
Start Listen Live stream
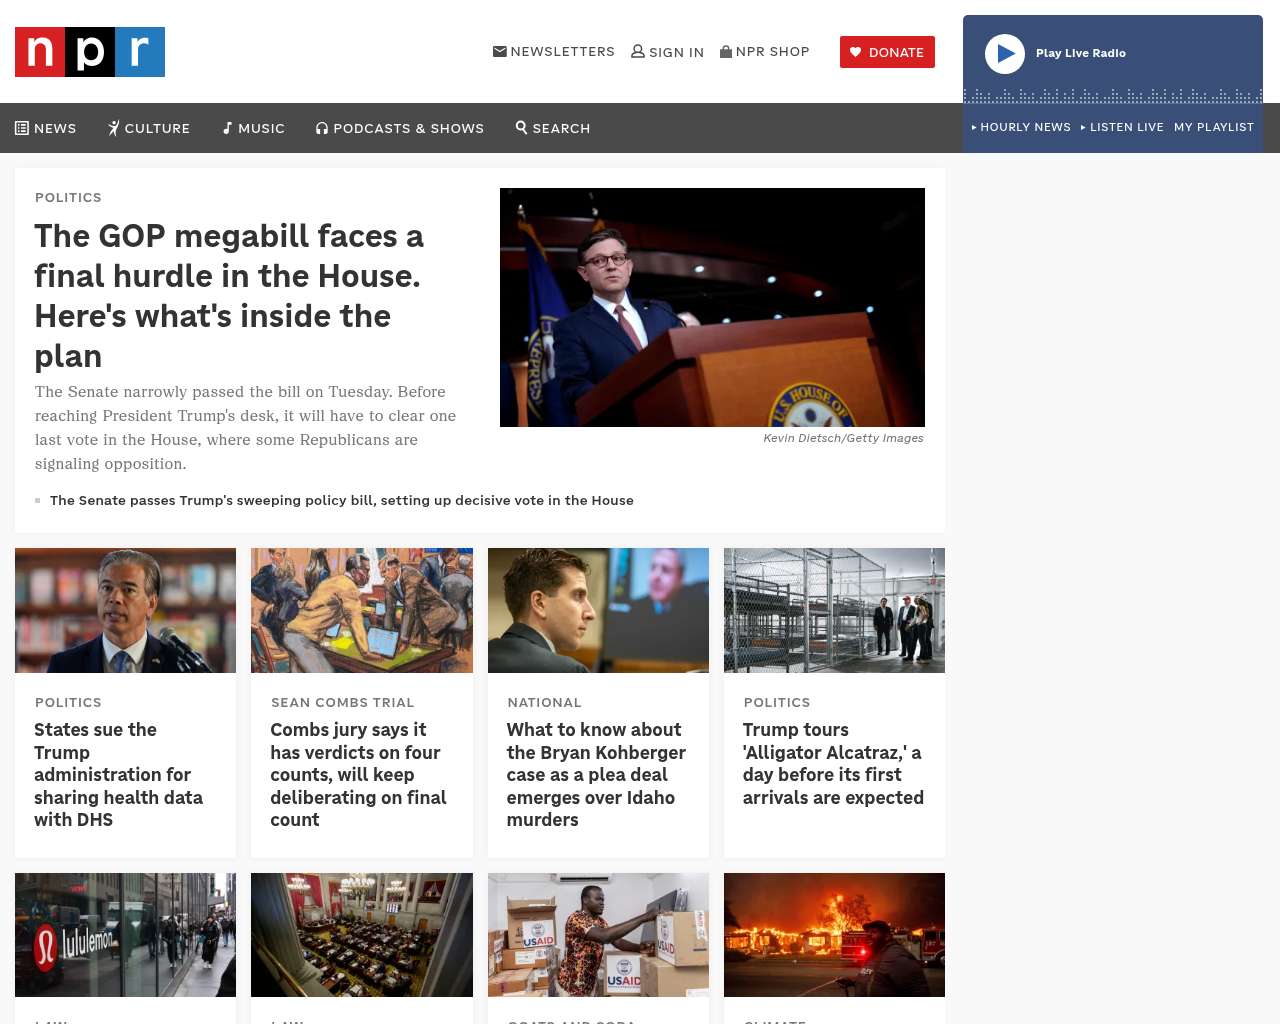[1122, 127]
